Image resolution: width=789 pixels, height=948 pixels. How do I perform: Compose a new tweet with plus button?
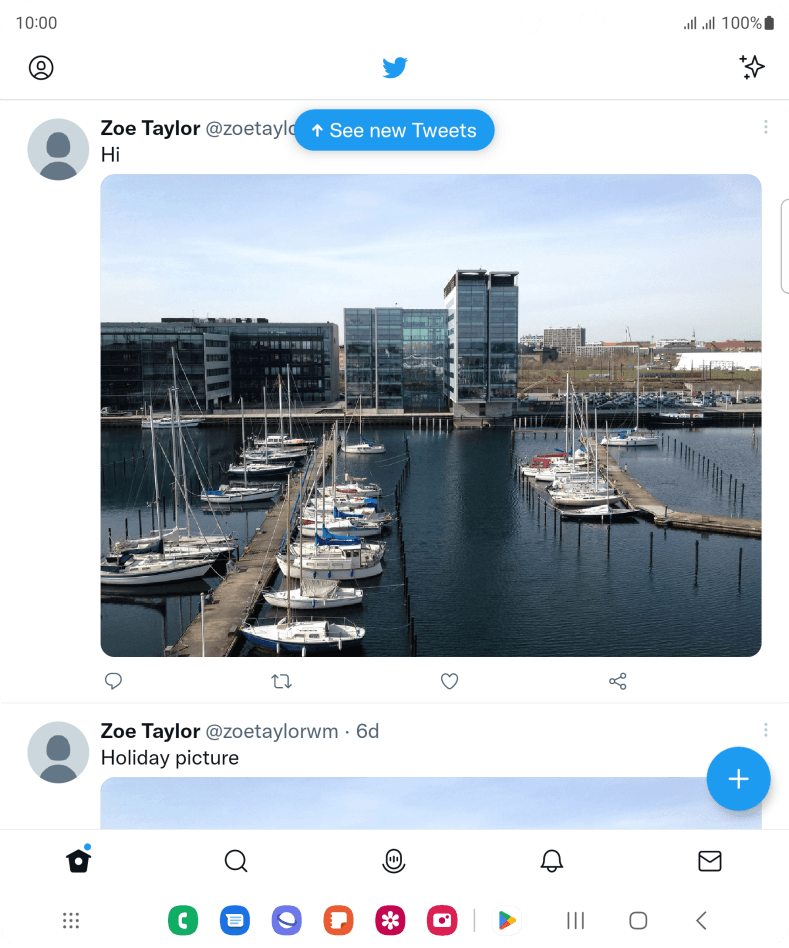click(x=738, y=779)
